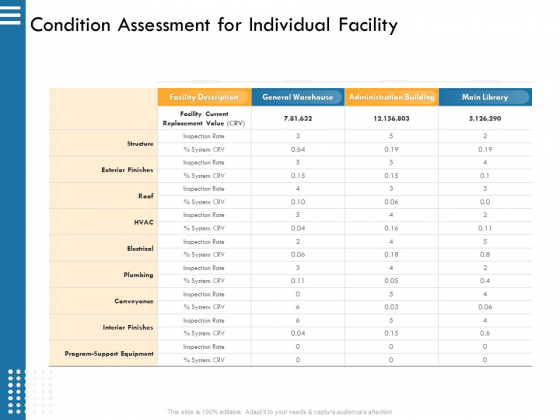The height and width of the screenshot is (420, 560).
Task: Select the Structure CRV cell 0.64
Action: [298, 150]
